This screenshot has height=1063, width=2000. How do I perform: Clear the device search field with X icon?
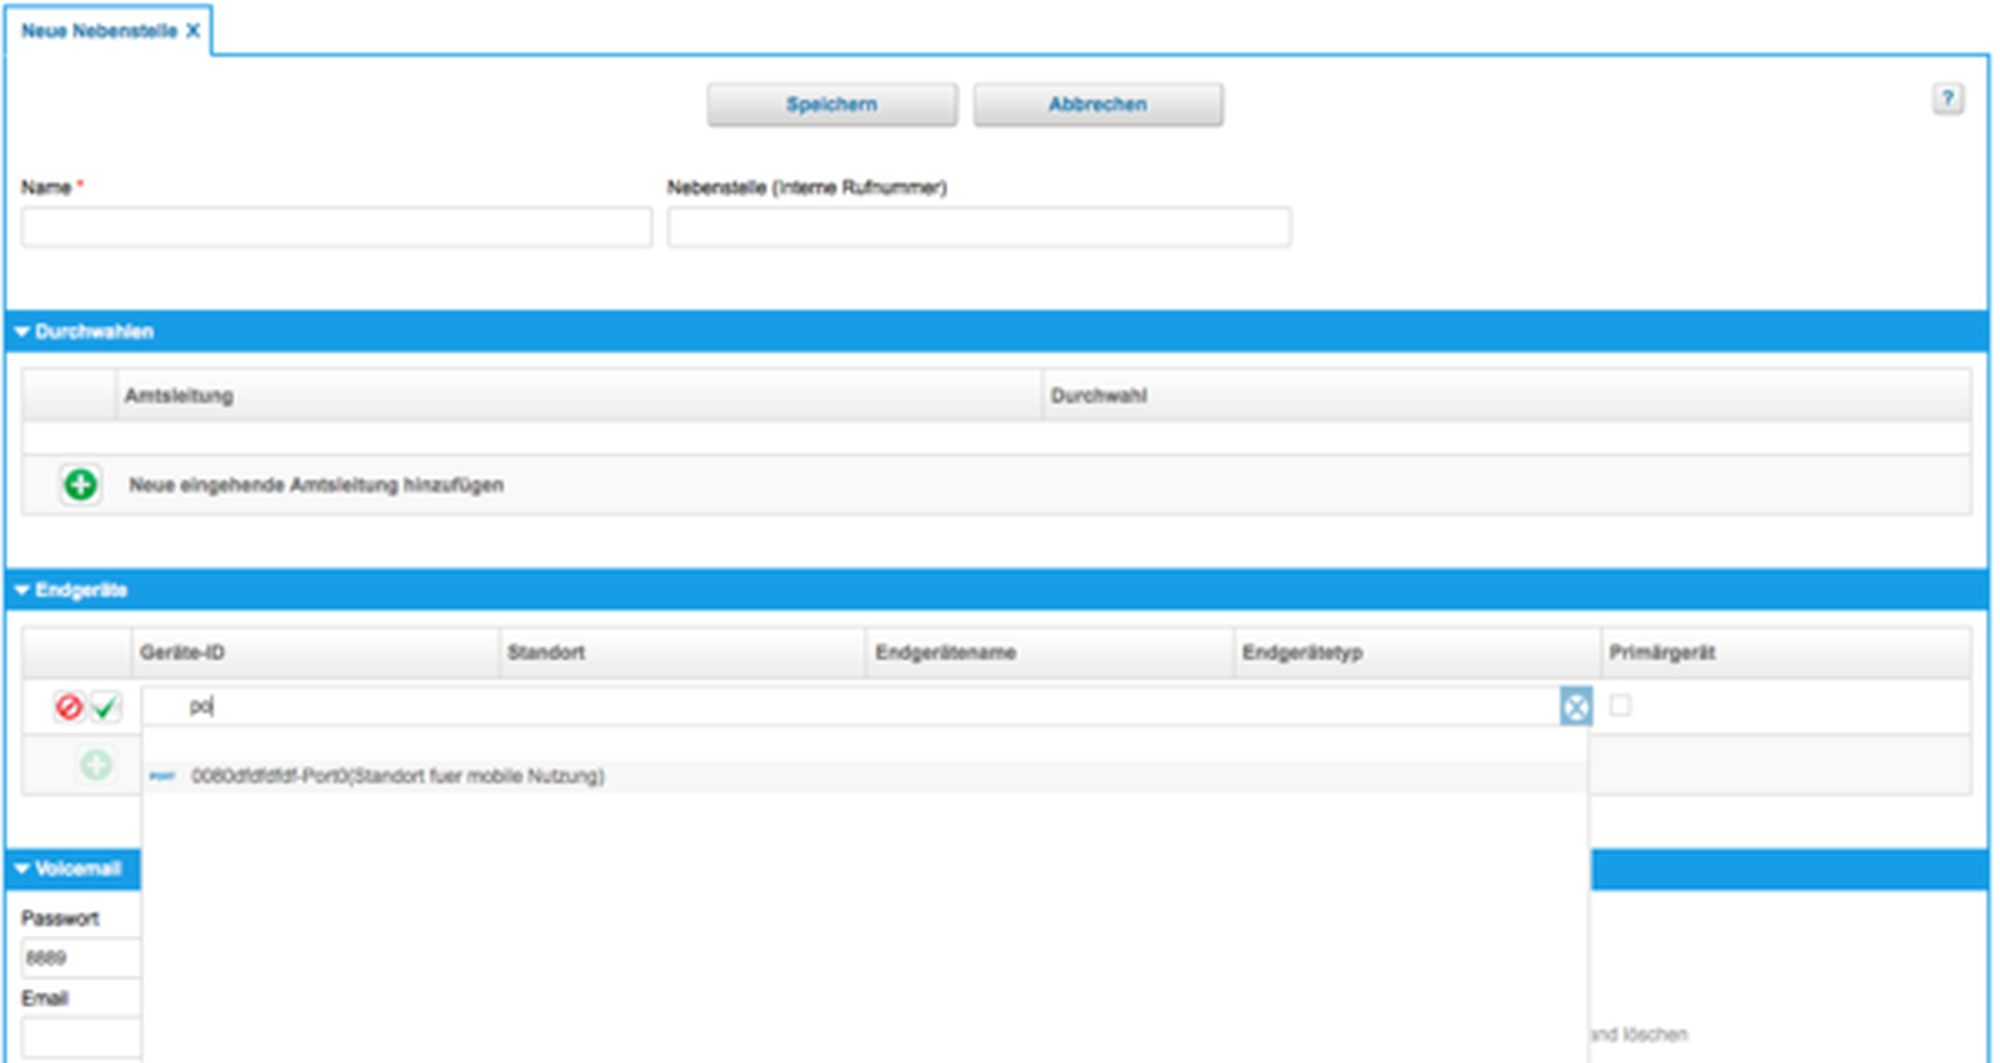coord(1575,707)
